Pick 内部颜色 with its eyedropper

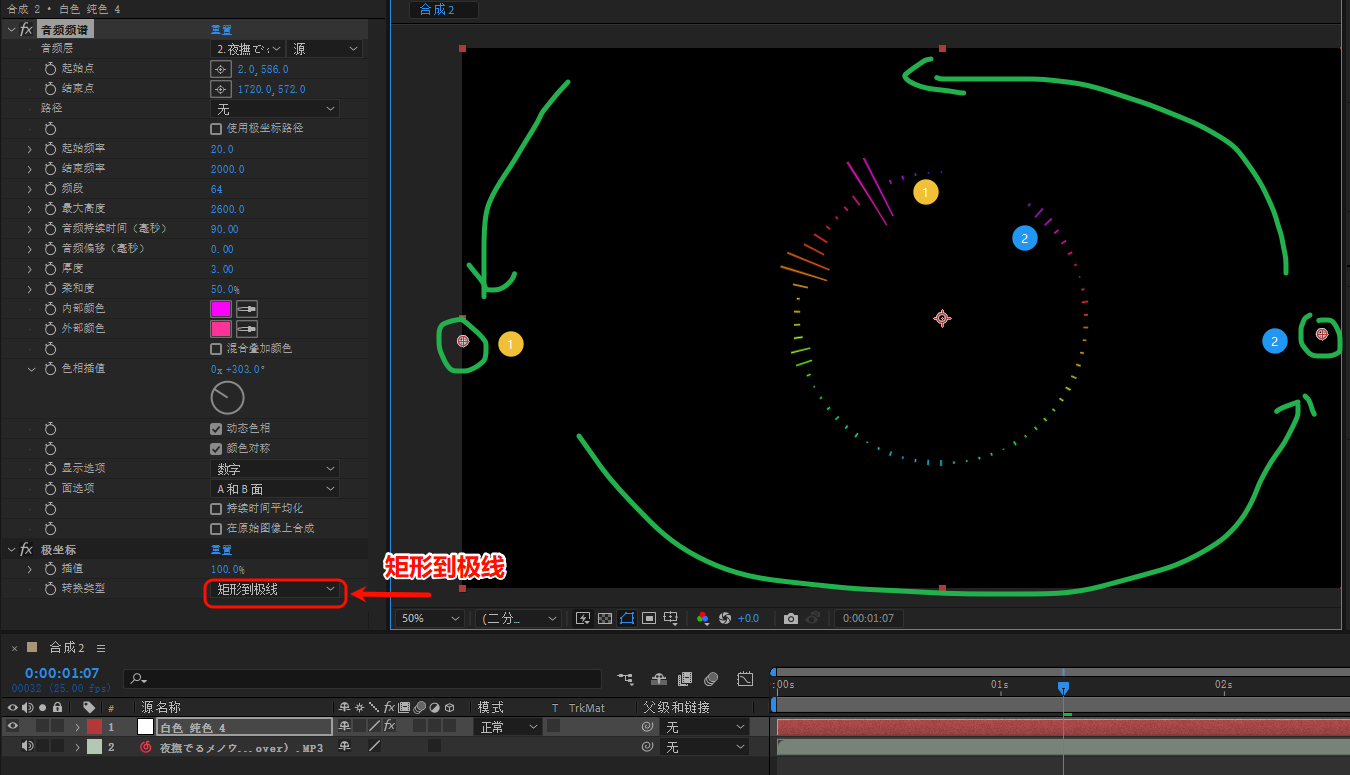click(246, 309)
